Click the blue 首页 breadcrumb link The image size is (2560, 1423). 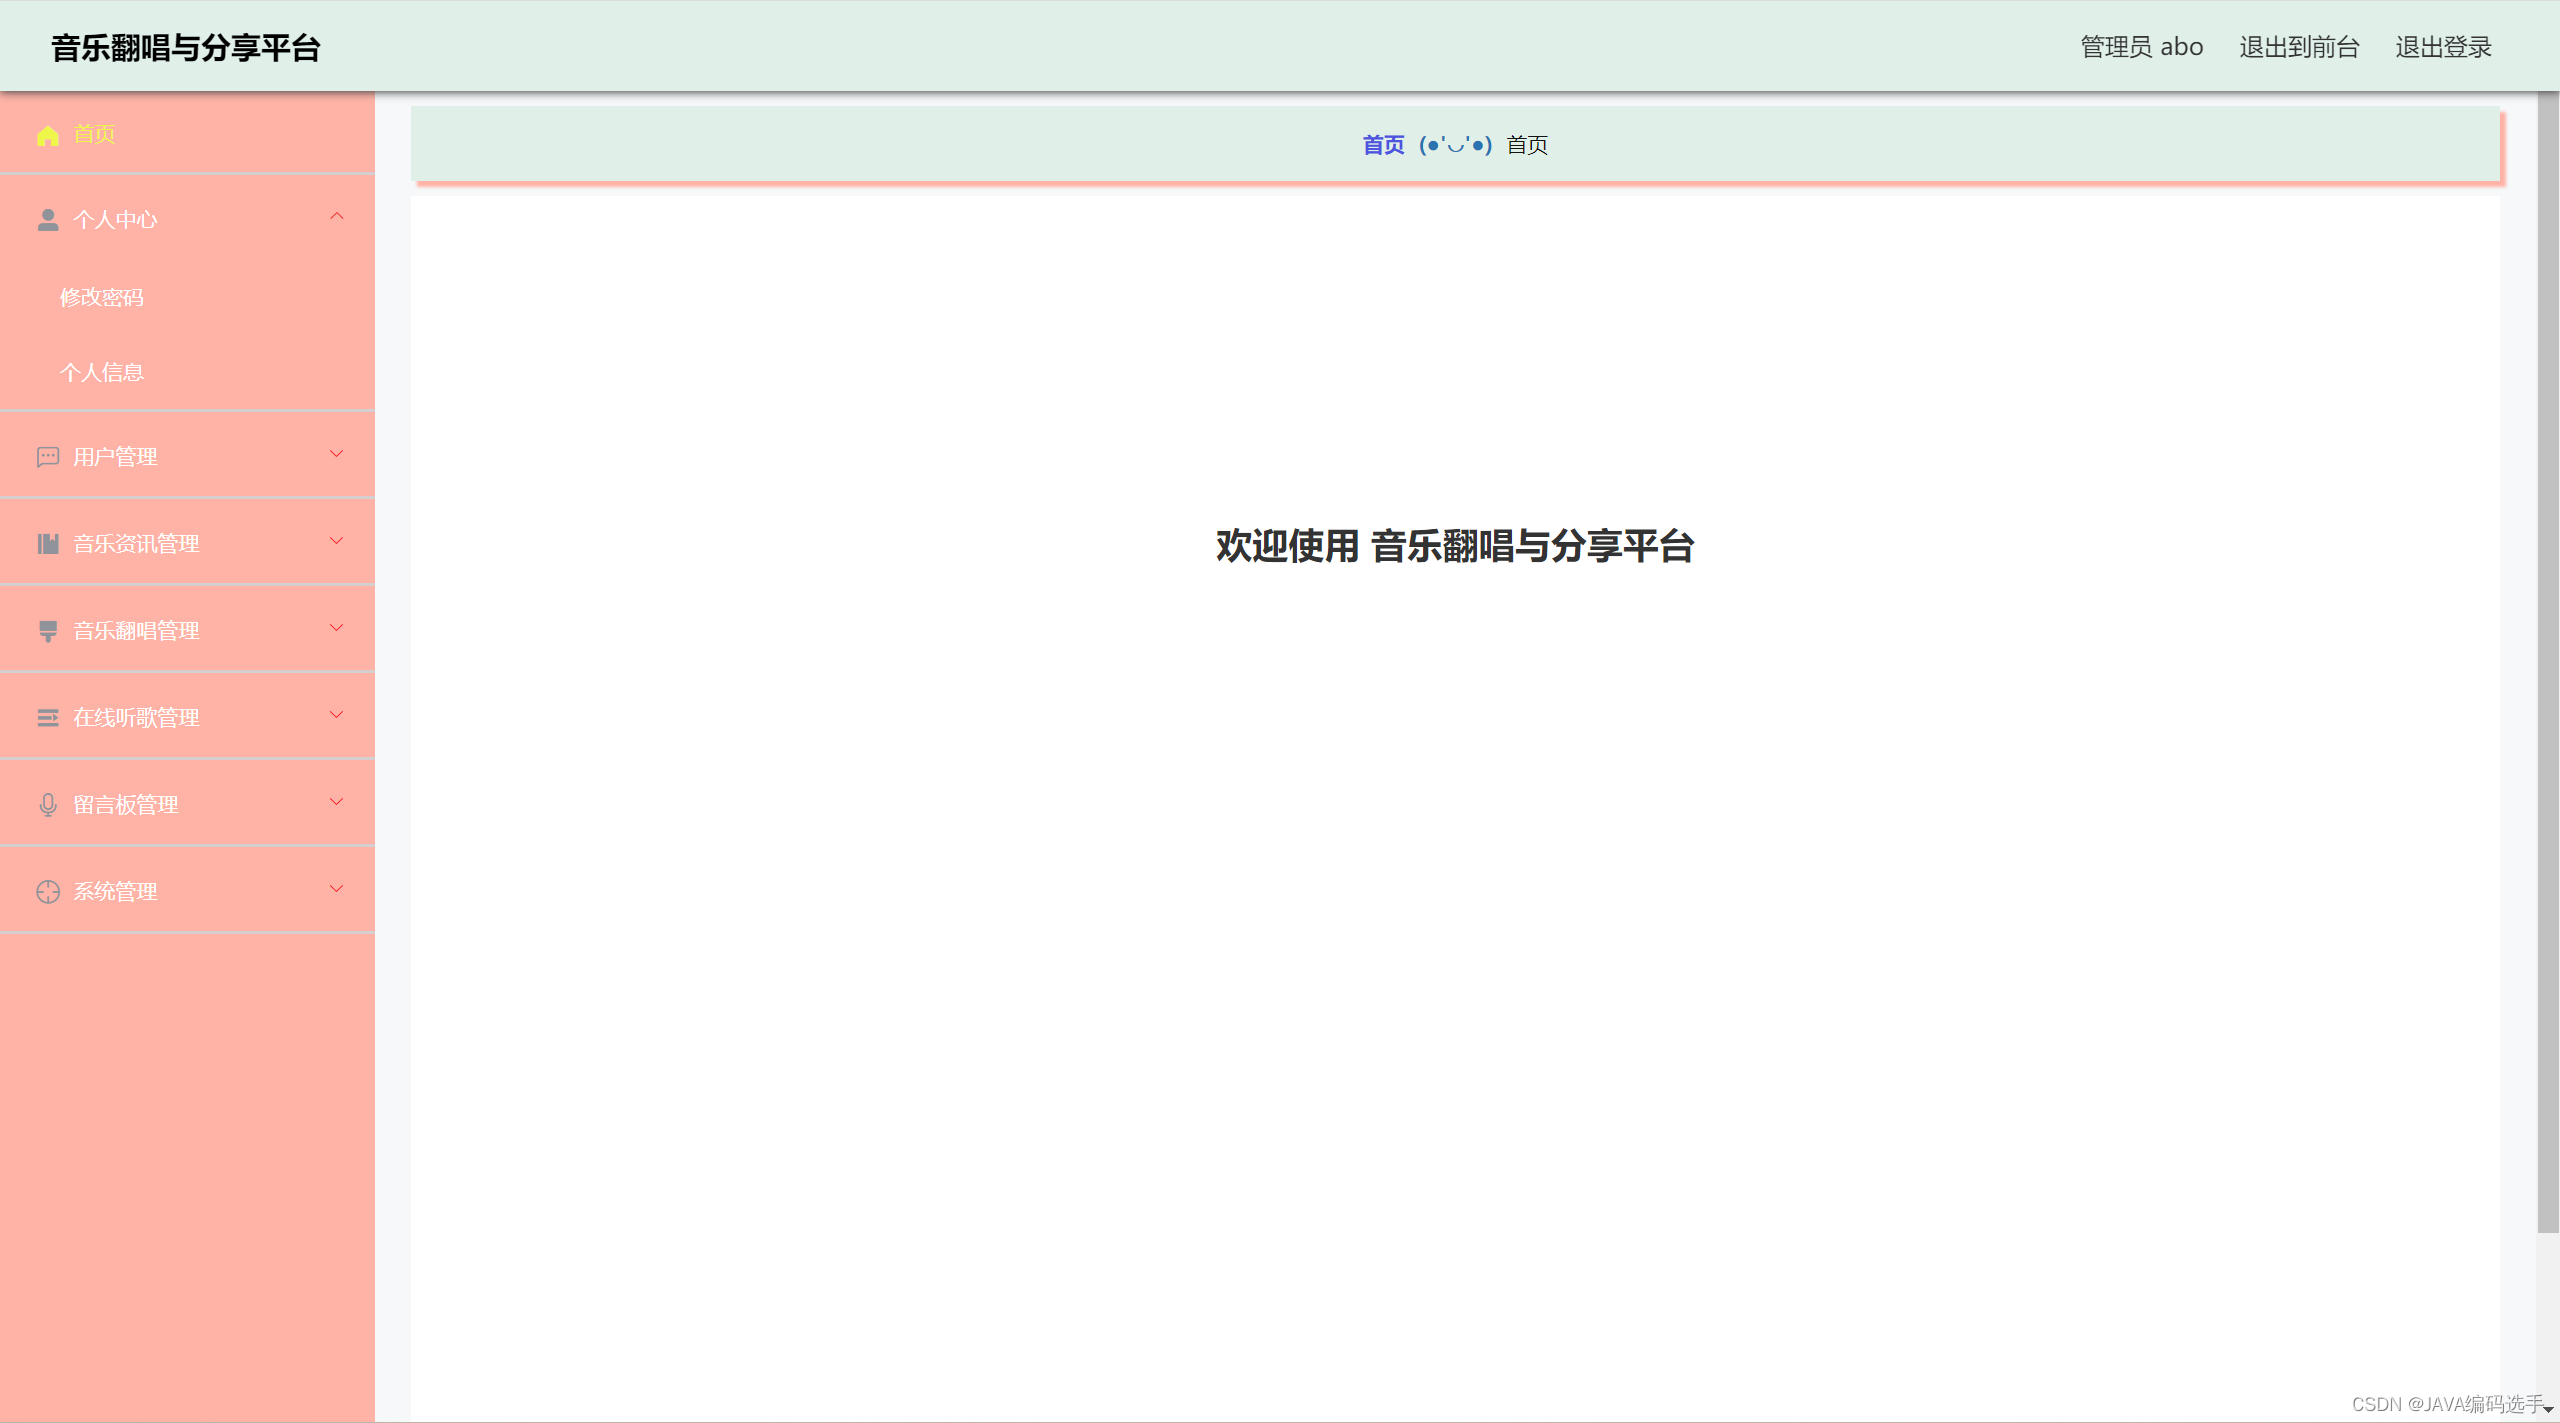click(1383, 145)
